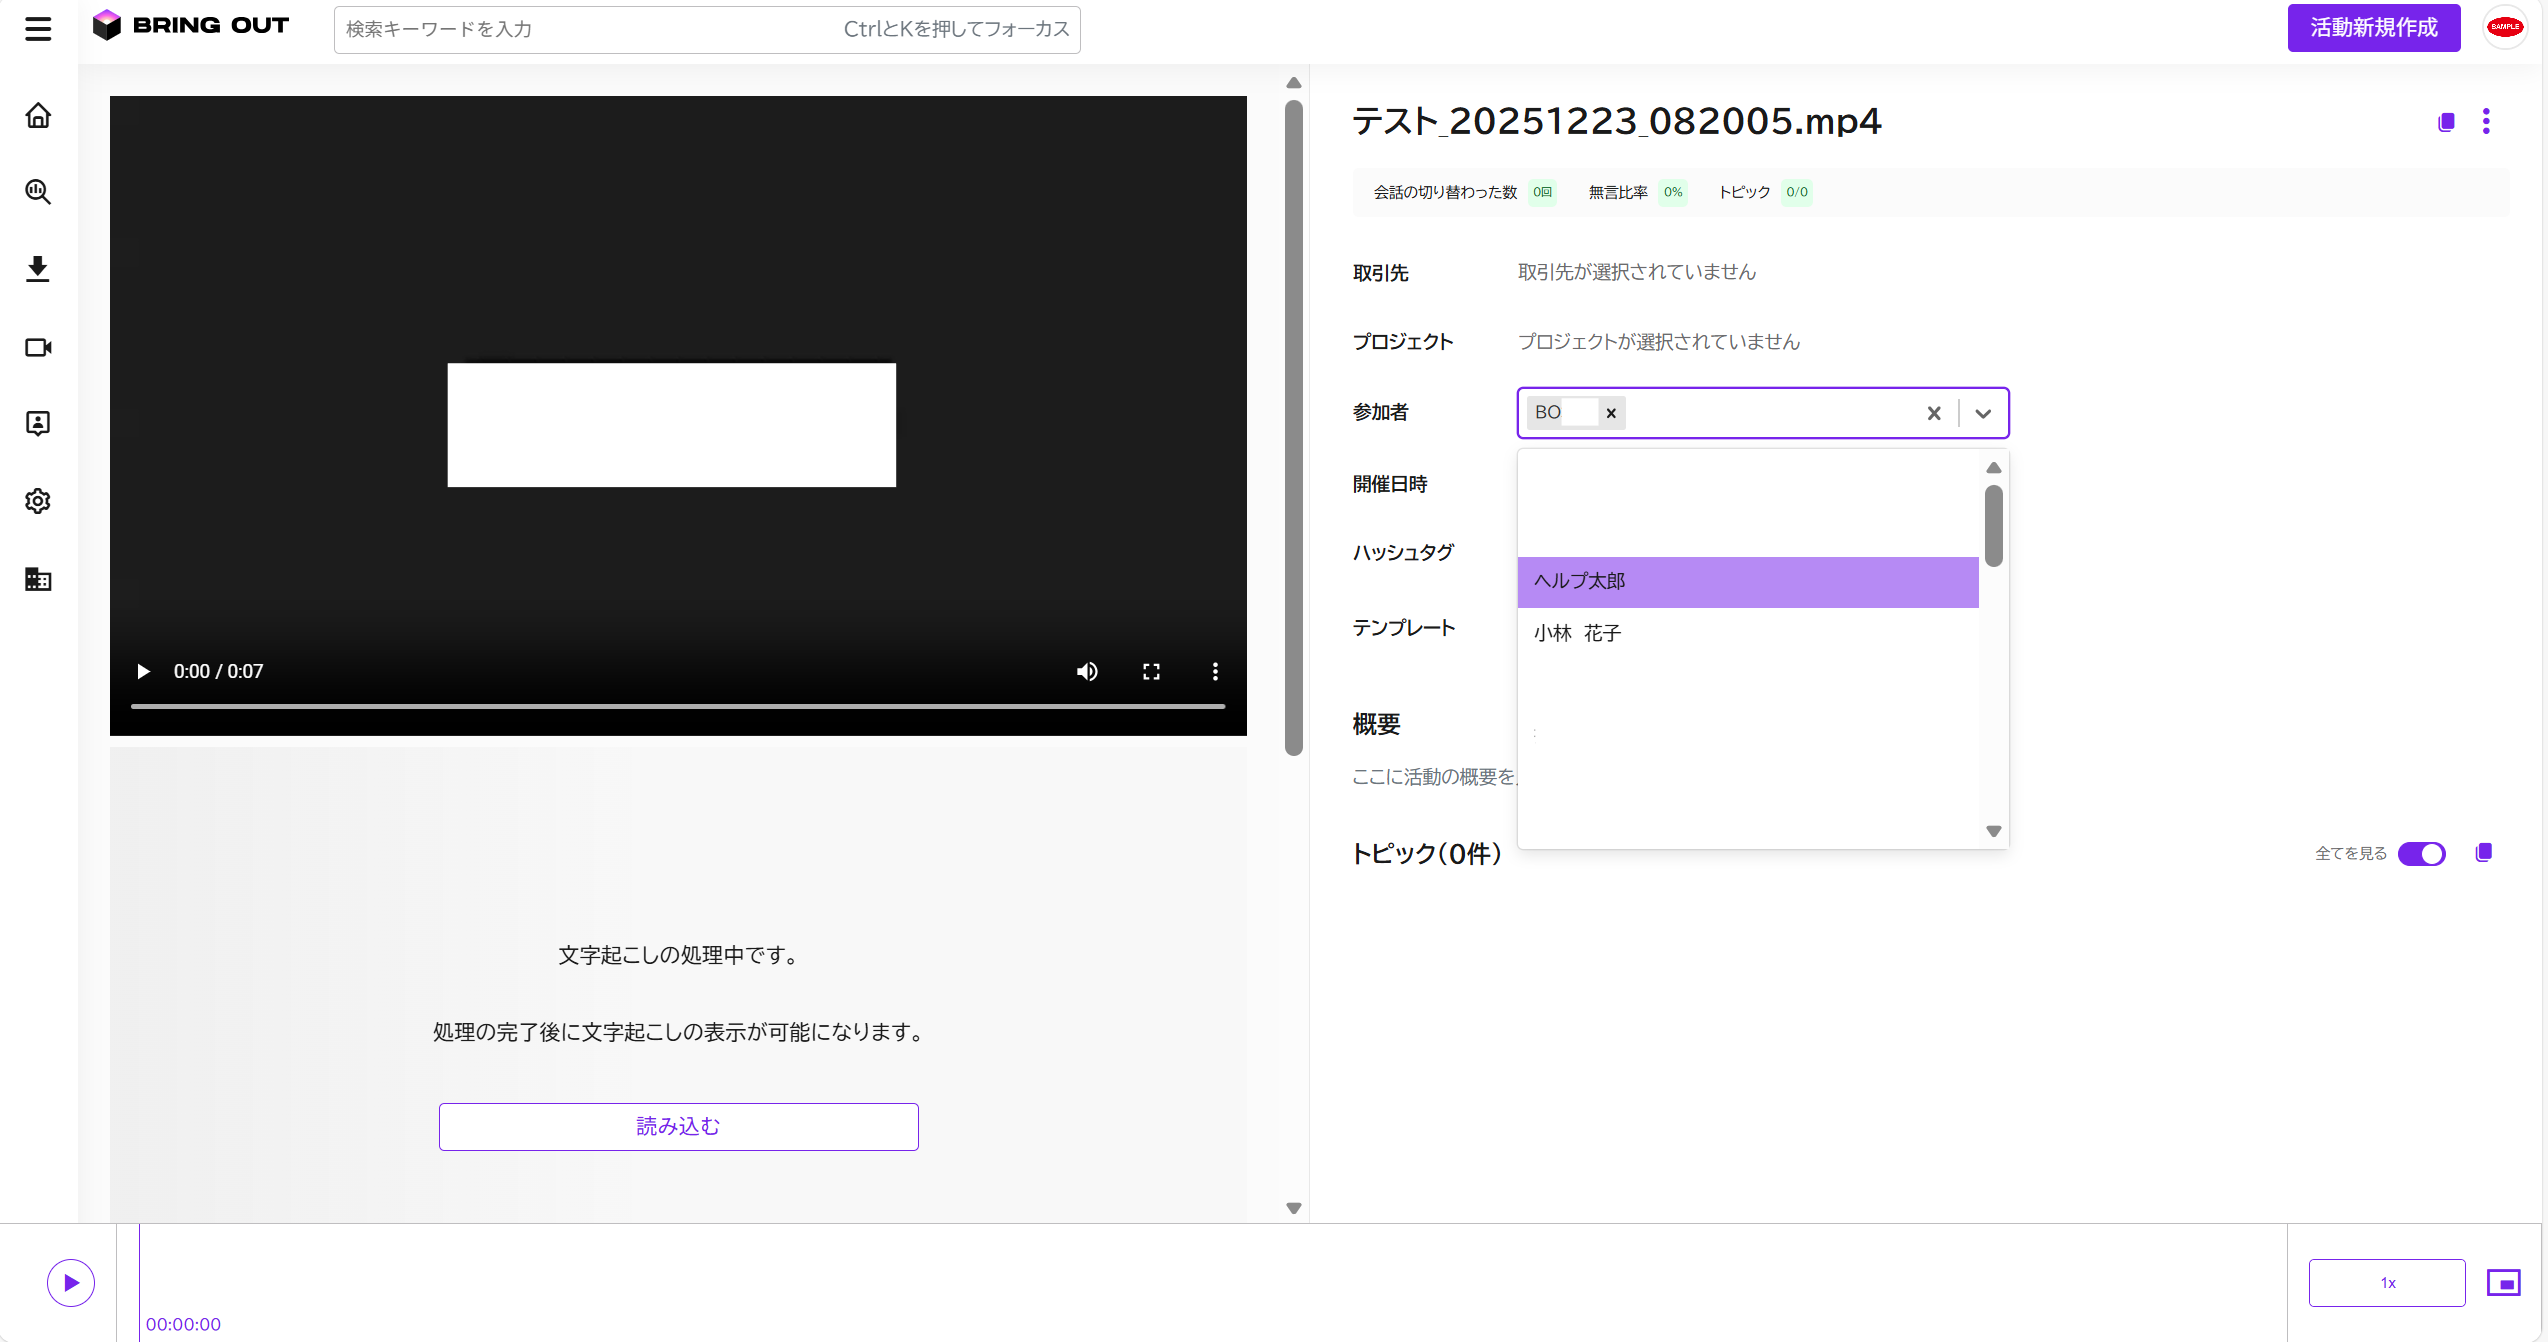Image resolution: width=2548 pixels, height=1342 pixels.
Task: Open the contacts sidebar icon
Action: [x=38, y=424]
